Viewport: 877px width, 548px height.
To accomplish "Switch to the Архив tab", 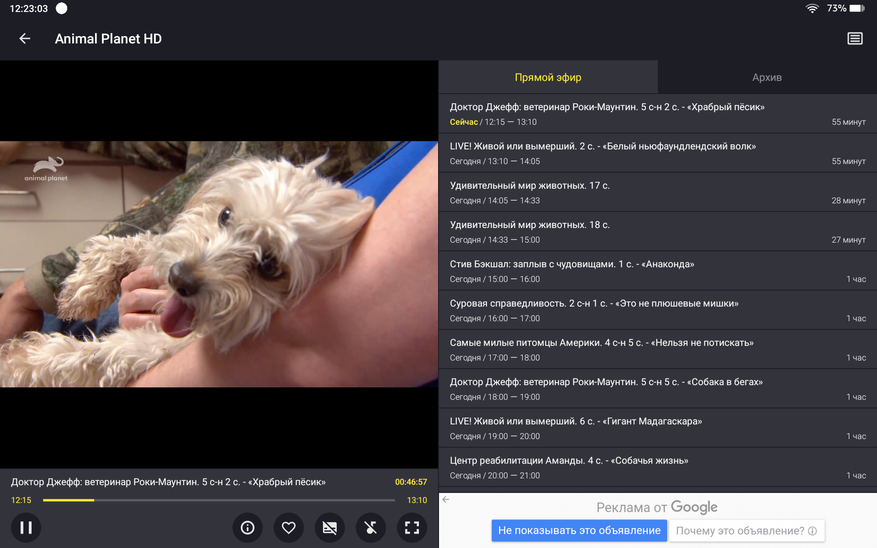I will point(767,77).
